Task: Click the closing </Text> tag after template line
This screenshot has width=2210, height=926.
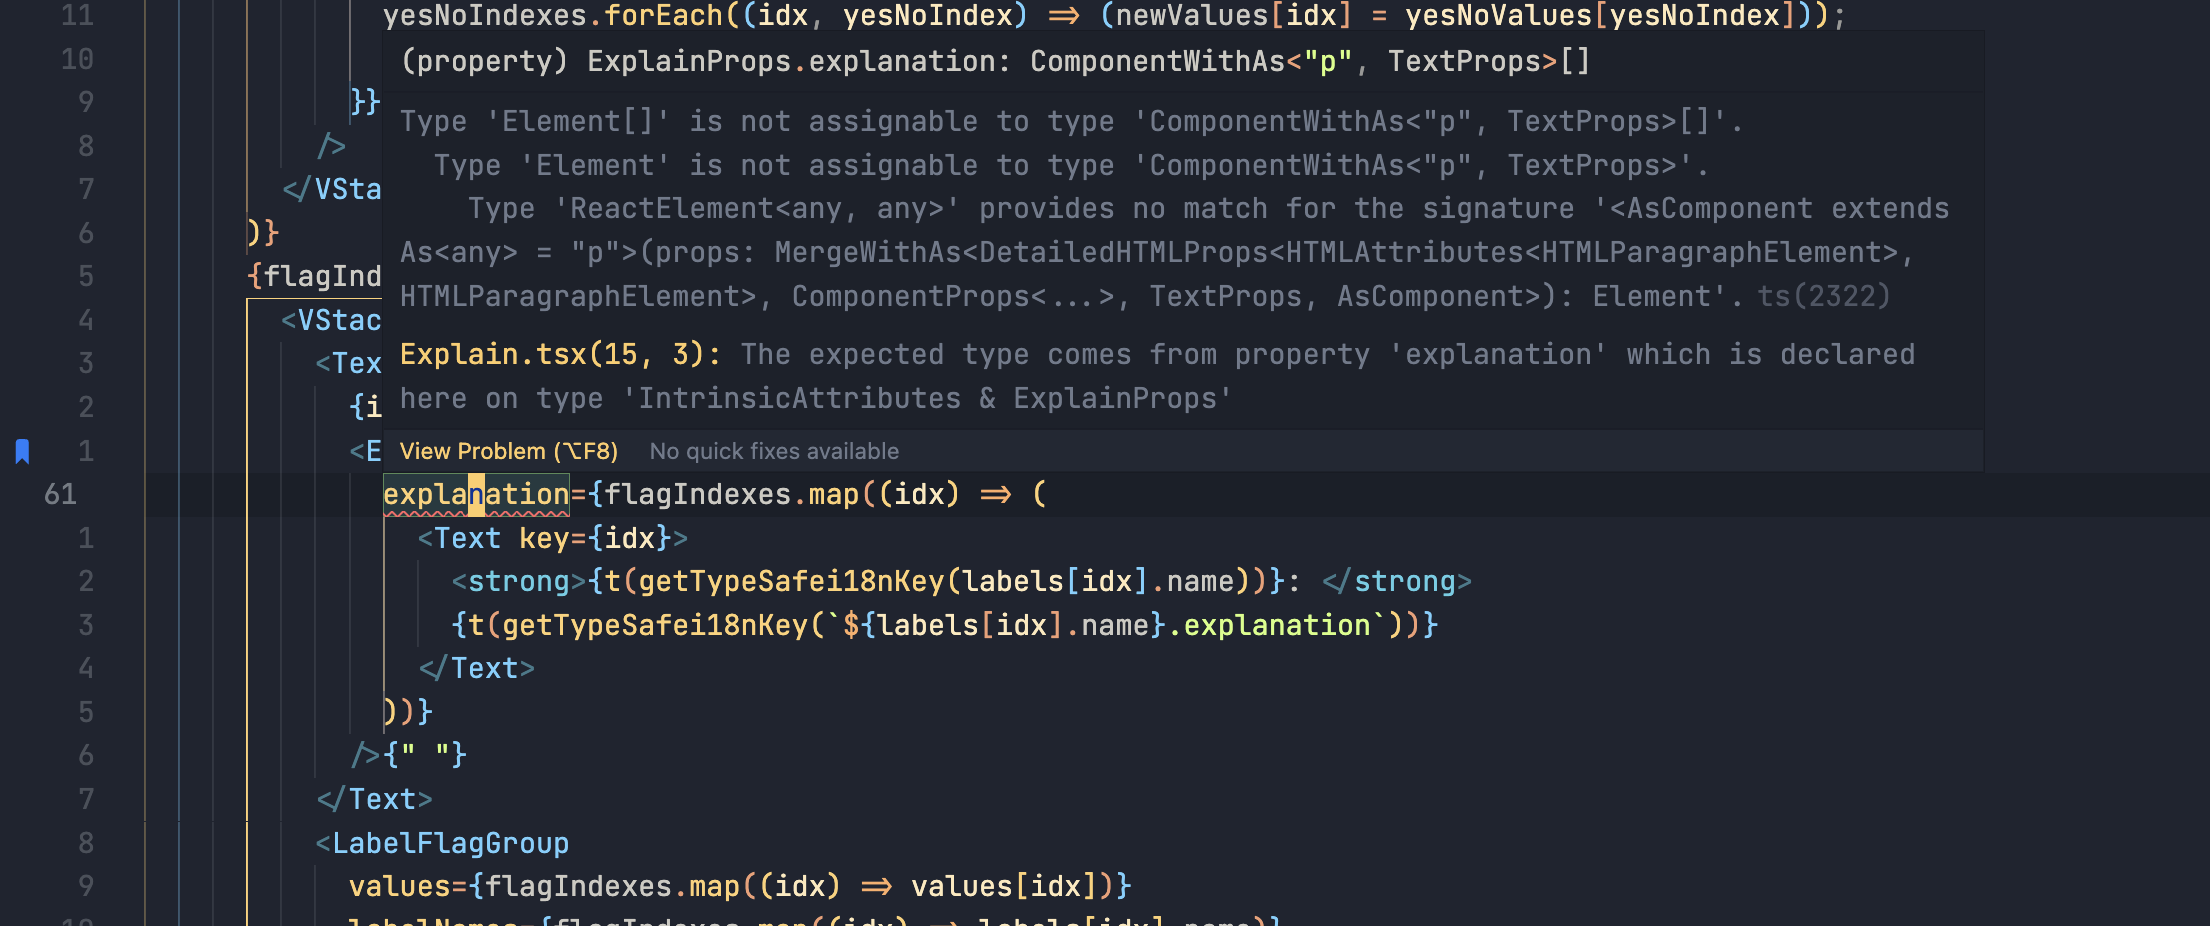Action: [476, 668]
